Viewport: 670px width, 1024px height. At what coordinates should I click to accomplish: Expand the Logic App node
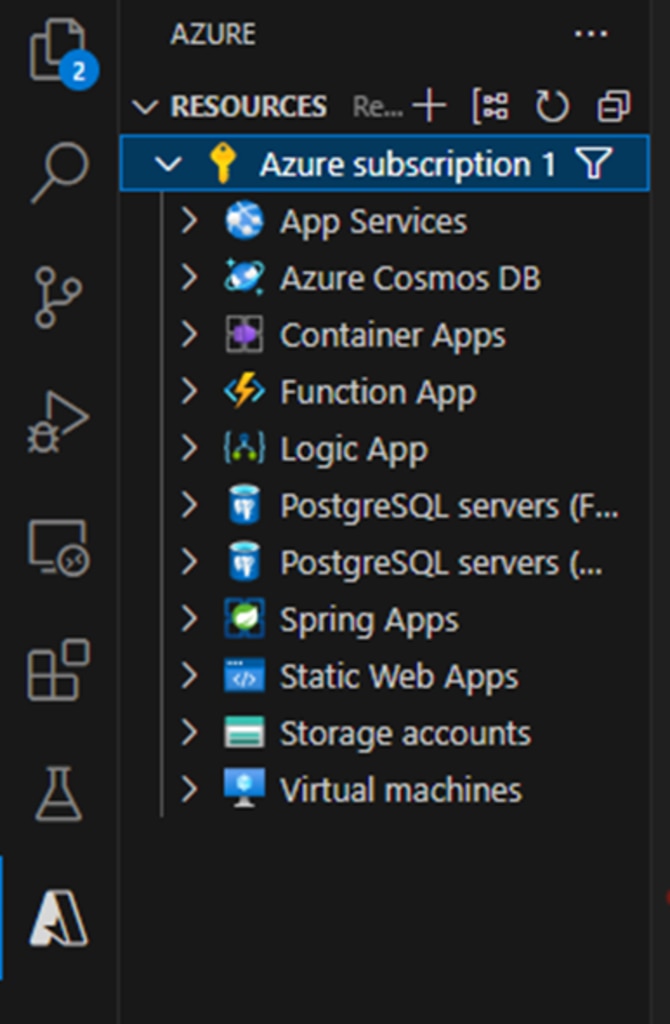coord(189,449)
